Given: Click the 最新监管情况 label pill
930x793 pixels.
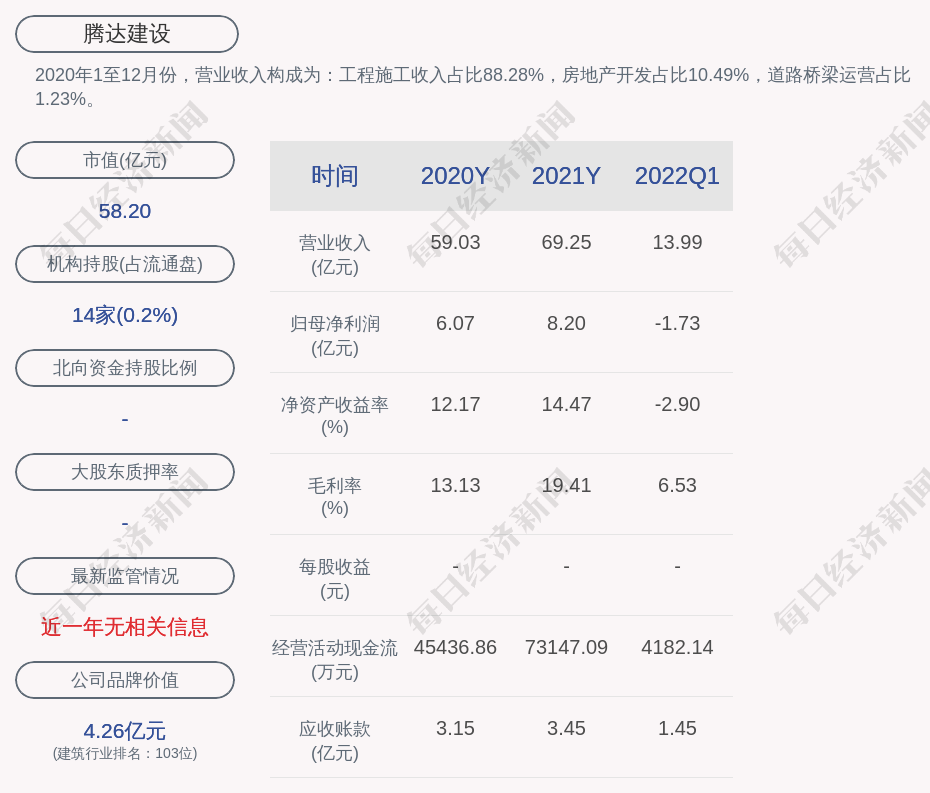Looking at the screenshot, I should pyautogui.click(x=125, y=576).
